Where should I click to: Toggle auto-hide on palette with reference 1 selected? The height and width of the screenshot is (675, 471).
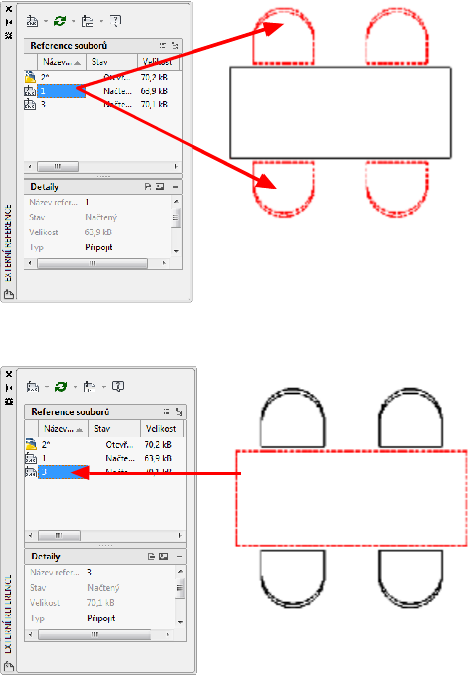9,22
